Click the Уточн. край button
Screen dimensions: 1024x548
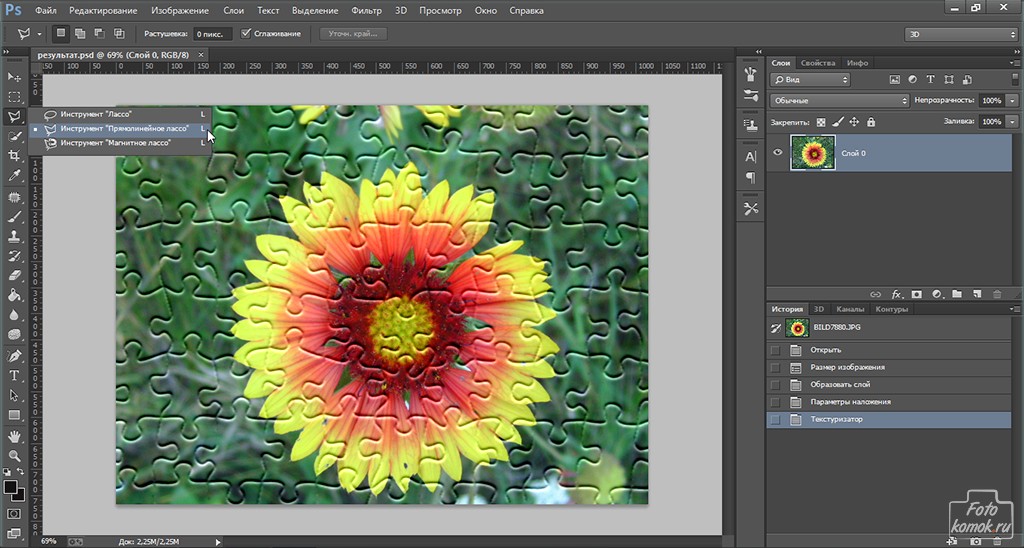click(351, 34)
